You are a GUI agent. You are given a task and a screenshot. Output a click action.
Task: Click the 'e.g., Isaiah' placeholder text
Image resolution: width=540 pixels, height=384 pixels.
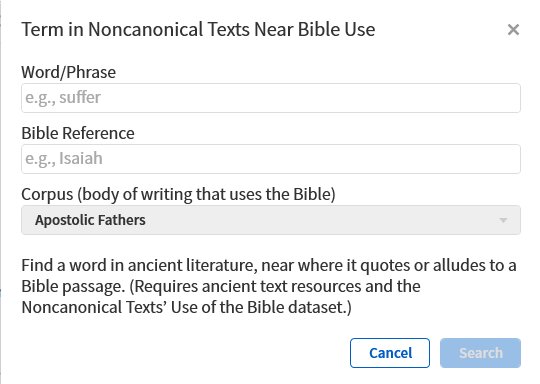[64, 158]
